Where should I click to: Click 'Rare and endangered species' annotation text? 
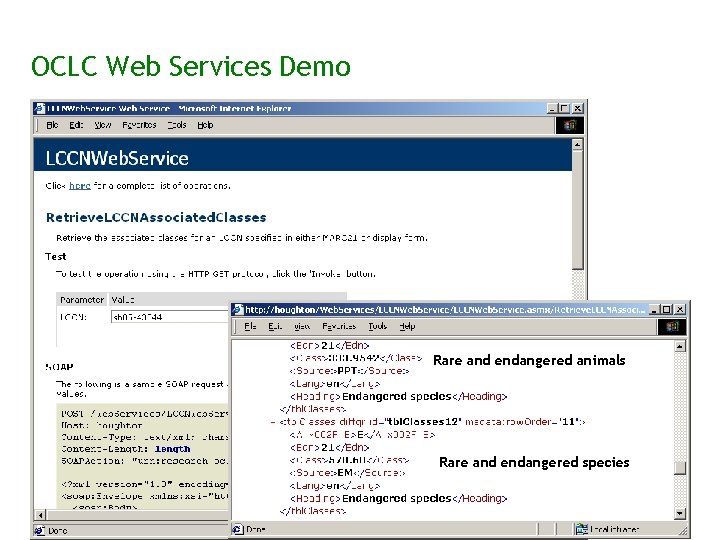pyautogui.click(x=534, y=462)
